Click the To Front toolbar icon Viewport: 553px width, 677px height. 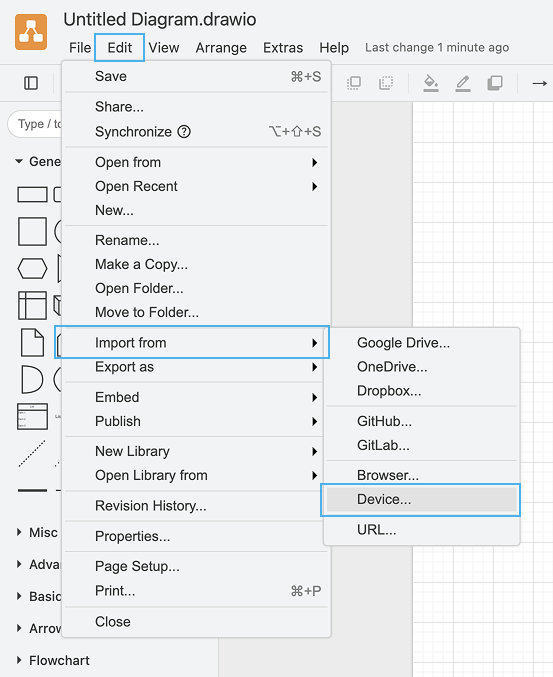pyautogui.click(x=354, y=83)
